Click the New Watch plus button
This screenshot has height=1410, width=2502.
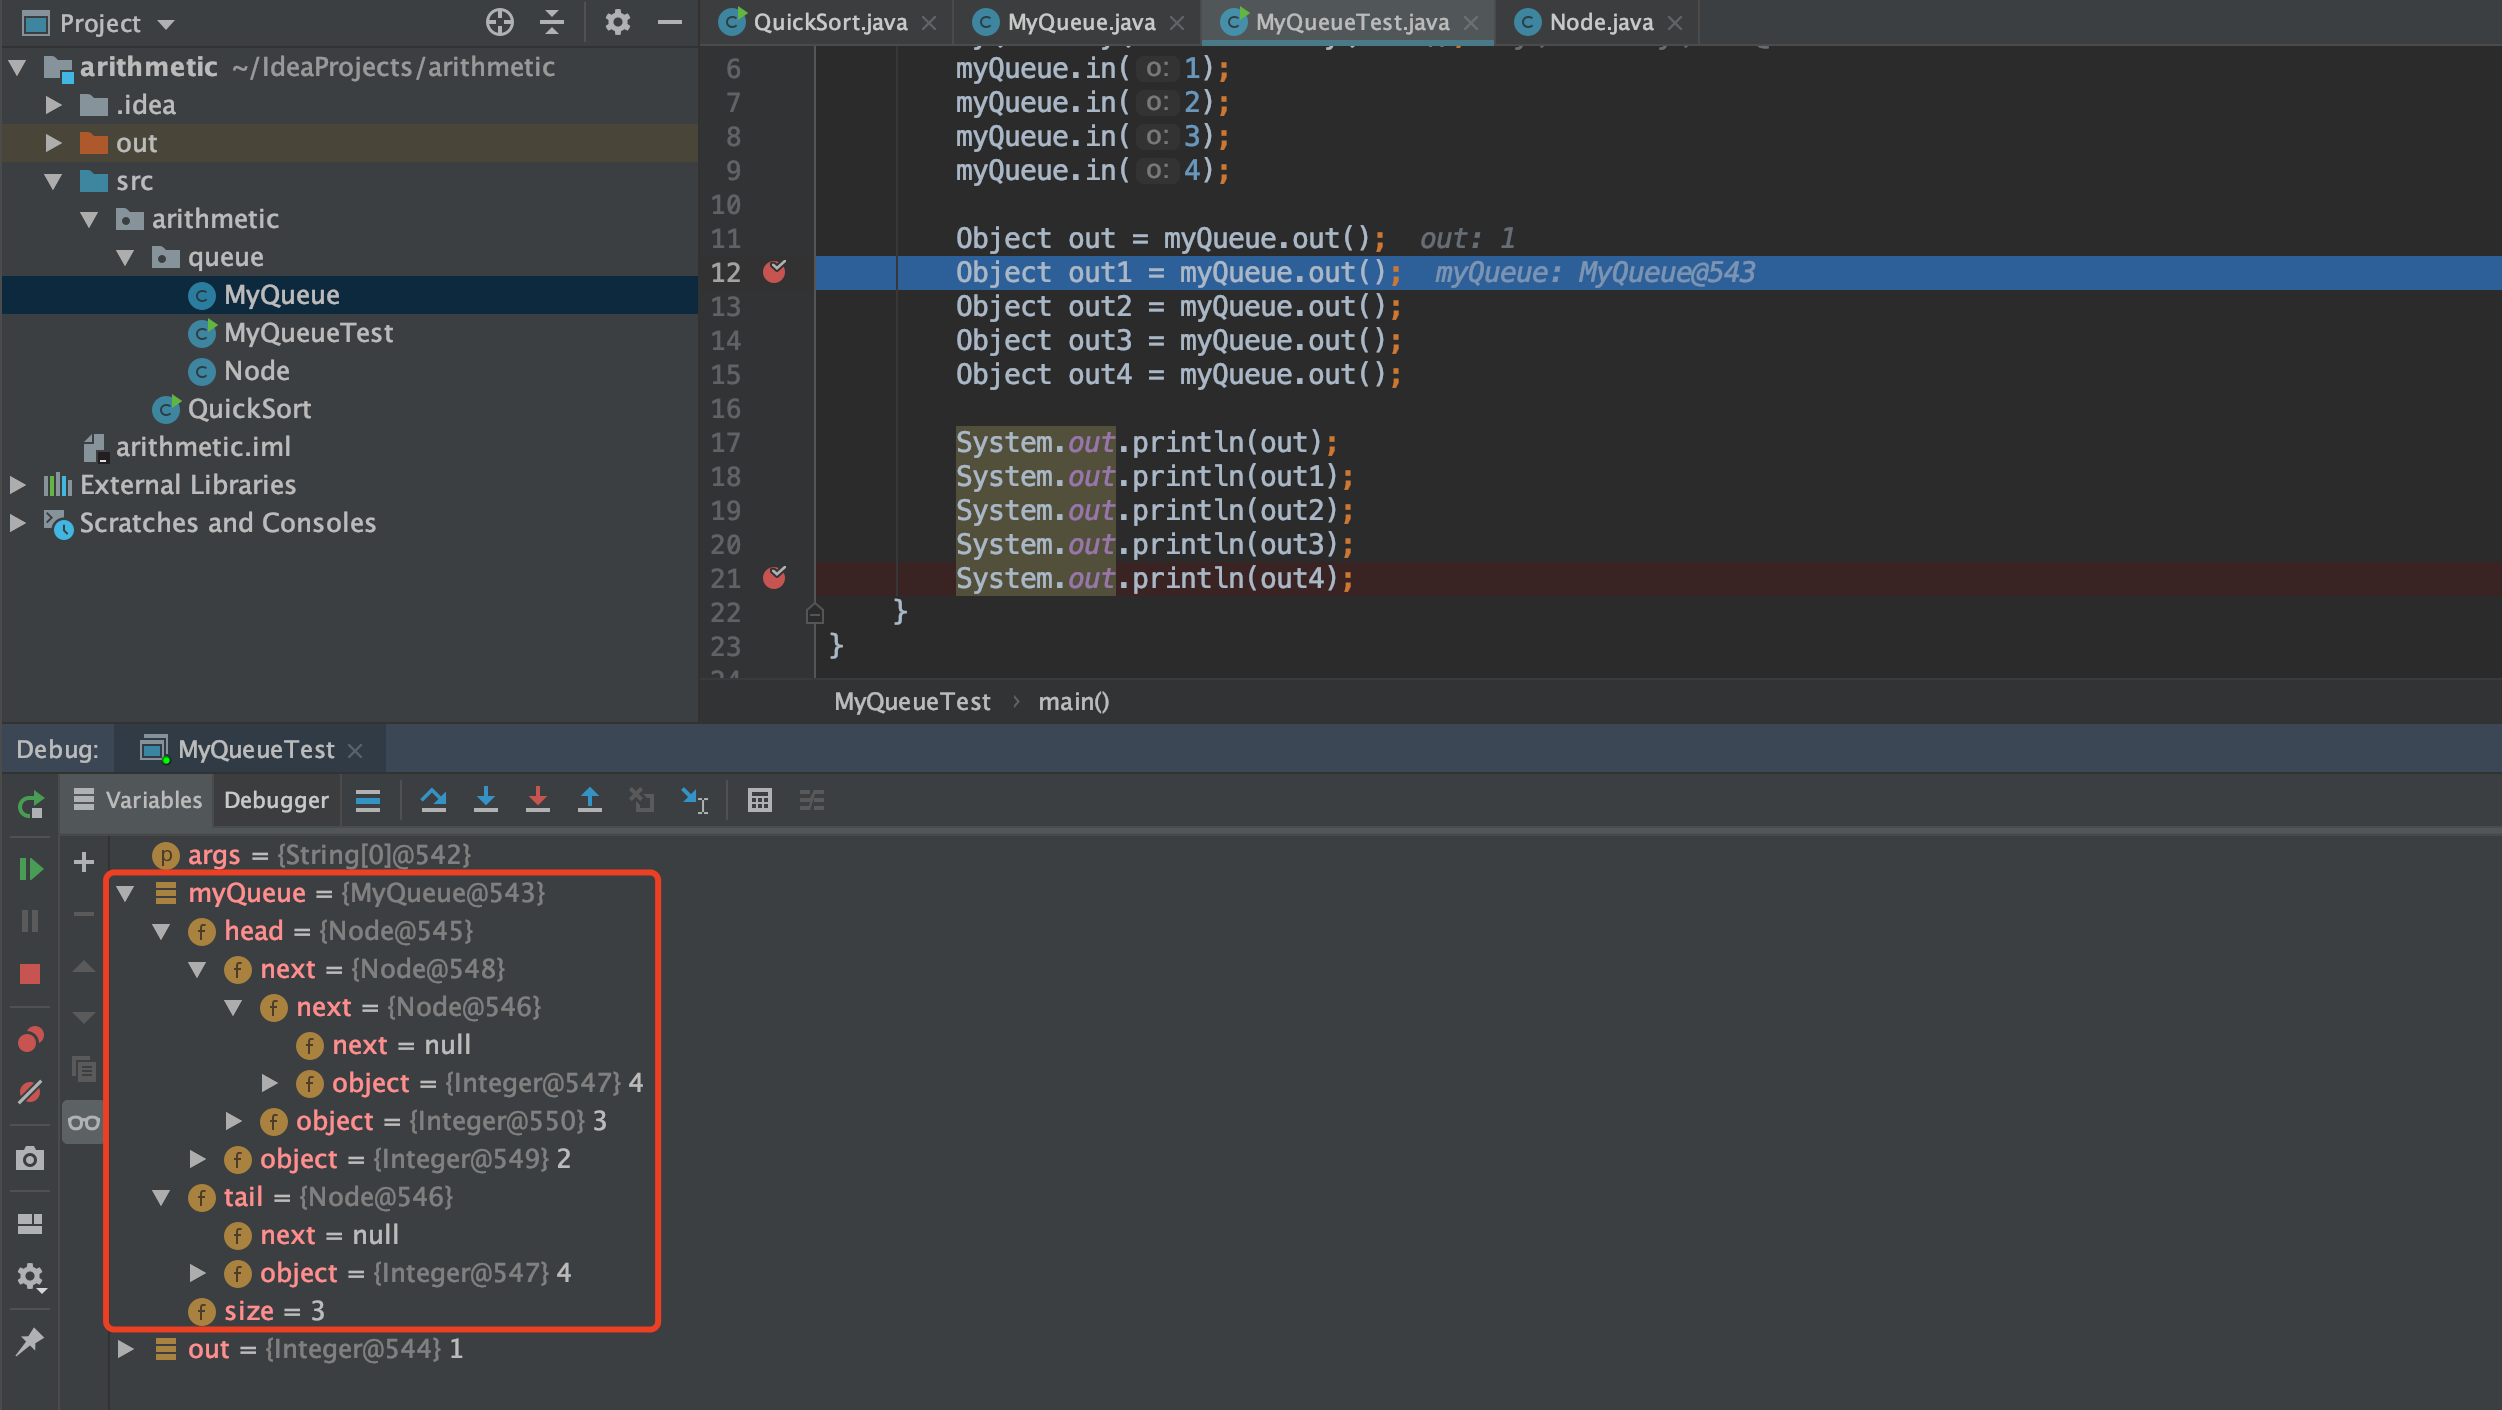(x=84, y=862)
